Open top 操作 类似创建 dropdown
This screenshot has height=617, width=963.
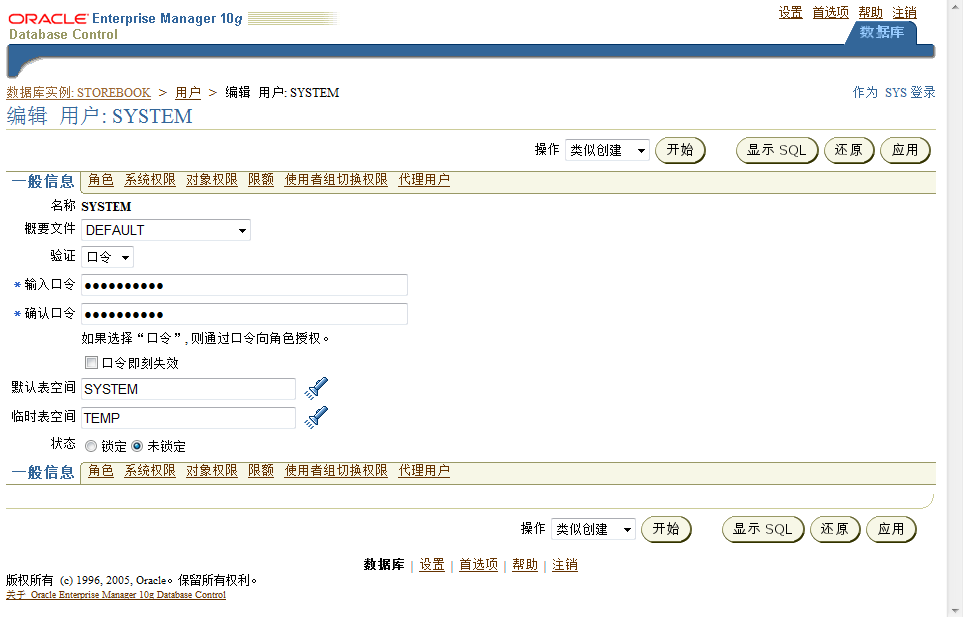(x=607, y=150)
